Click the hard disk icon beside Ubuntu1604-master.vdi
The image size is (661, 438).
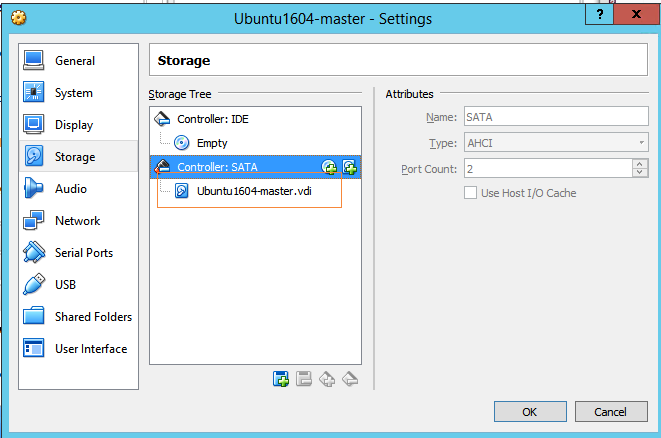coord(182,191)
